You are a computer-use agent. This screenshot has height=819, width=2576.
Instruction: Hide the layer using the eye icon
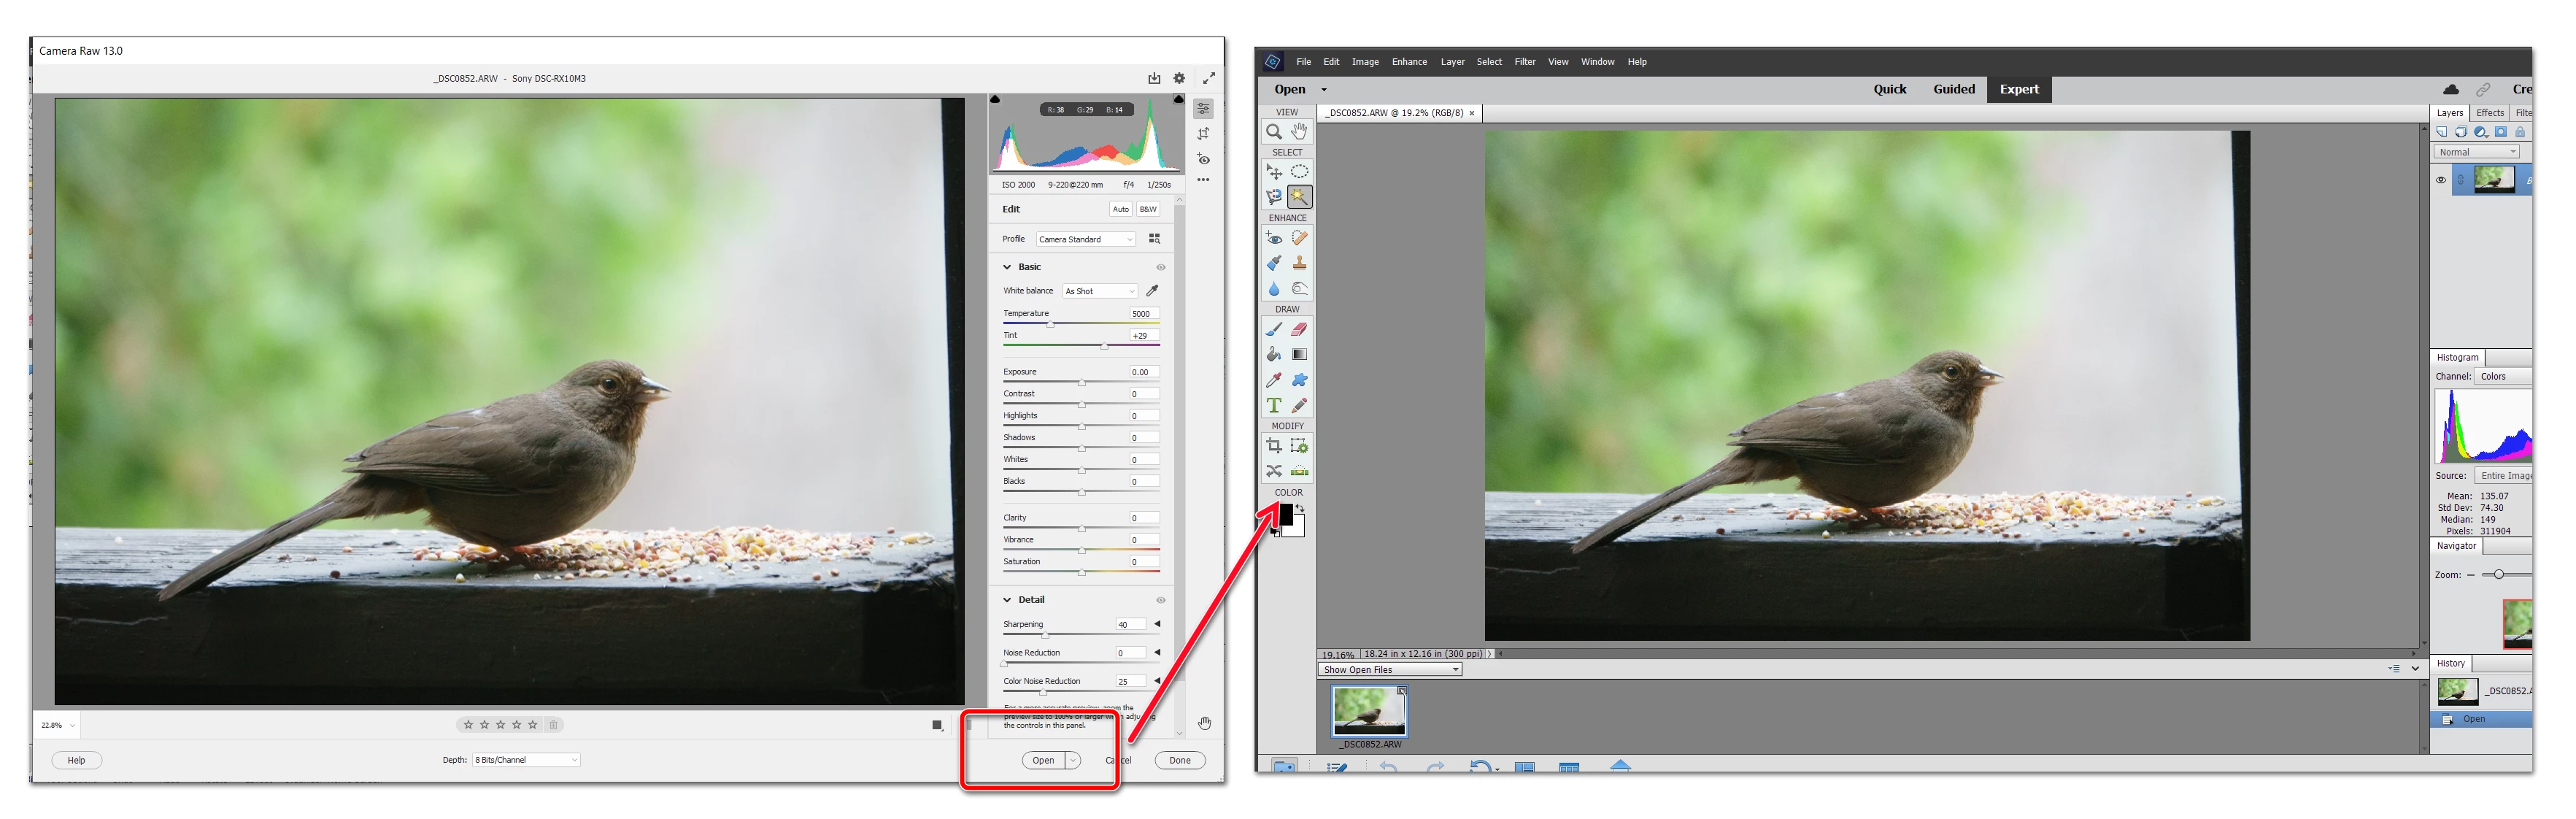[x=2440, y=180]
